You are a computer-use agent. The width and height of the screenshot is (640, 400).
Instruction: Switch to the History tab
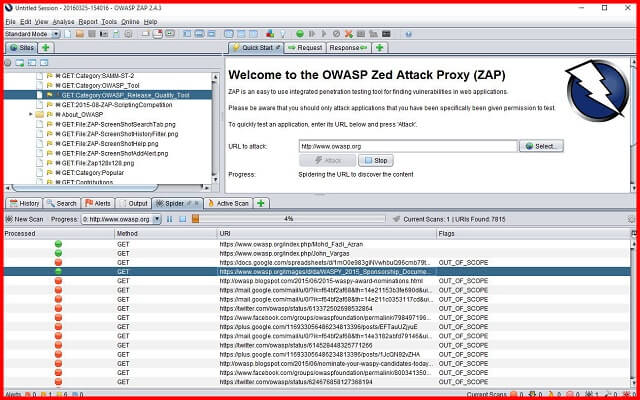click(x=24, y=203)
